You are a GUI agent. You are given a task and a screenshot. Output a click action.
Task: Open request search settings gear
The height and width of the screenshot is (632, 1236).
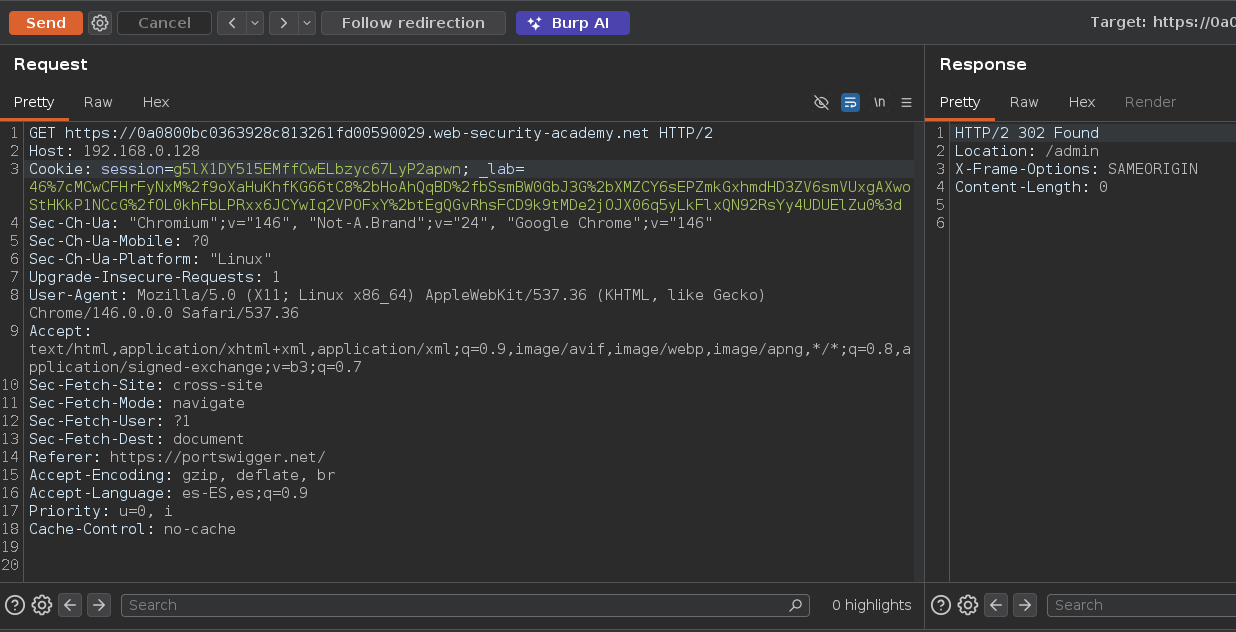tap(42, 605)
